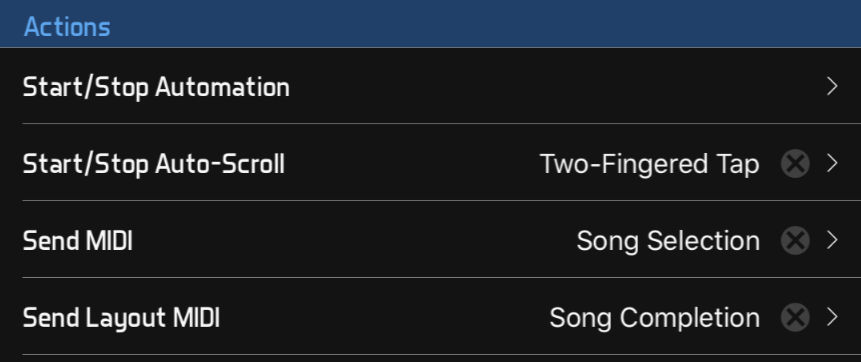Viewport: 861px width, 362px height.
Task: Clear the Song Completion trigger
Action: tap(795, 318)
